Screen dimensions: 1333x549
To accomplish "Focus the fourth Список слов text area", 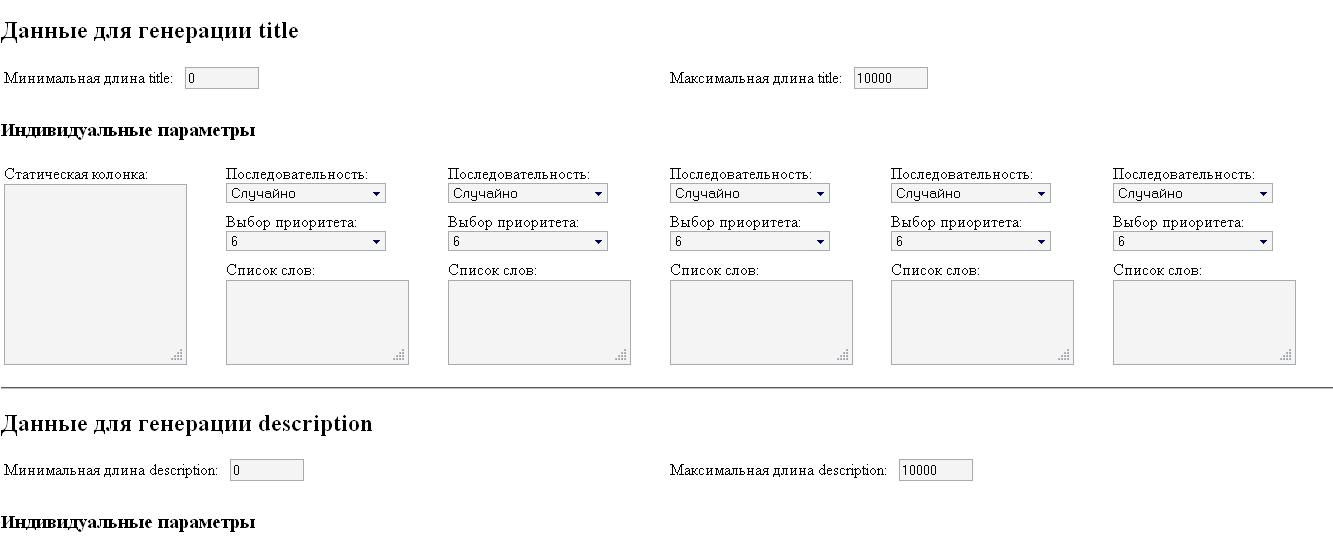I will (x=982, y=322).
